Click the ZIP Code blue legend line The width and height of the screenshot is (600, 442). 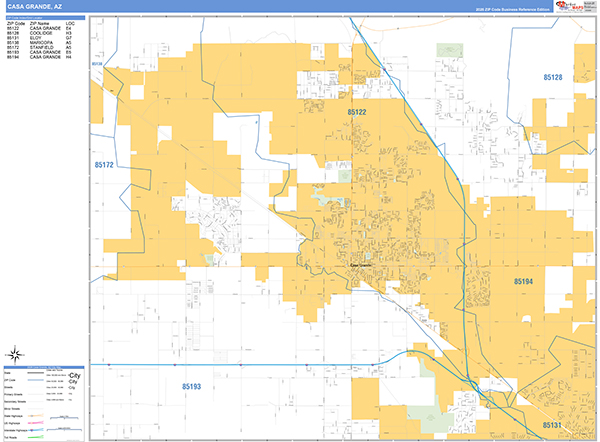(x=36, y=380)
